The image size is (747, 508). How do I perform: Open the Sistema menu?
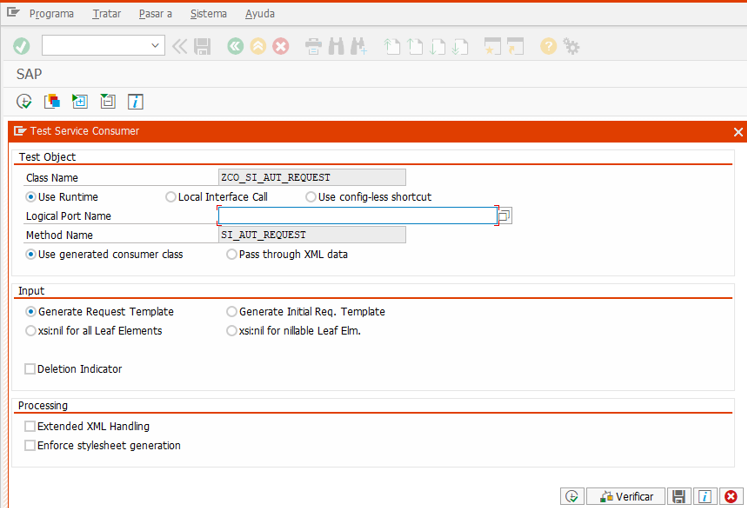pyautogui.click(x=208, y=14)
